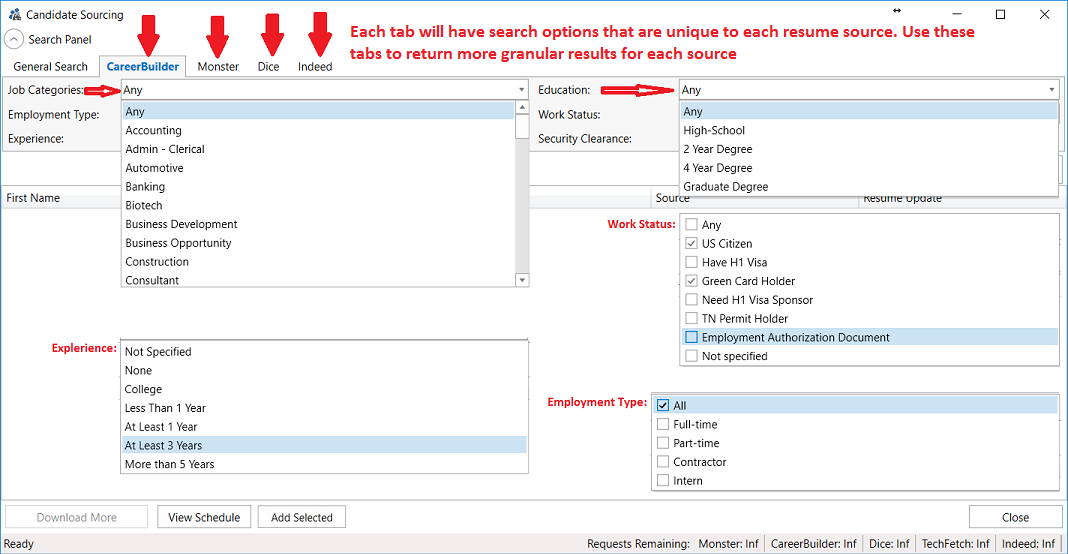Uncheck the Green Card Holder checkbox
Viewport: 1068px width, 554px height.
(x=691, y=281)
